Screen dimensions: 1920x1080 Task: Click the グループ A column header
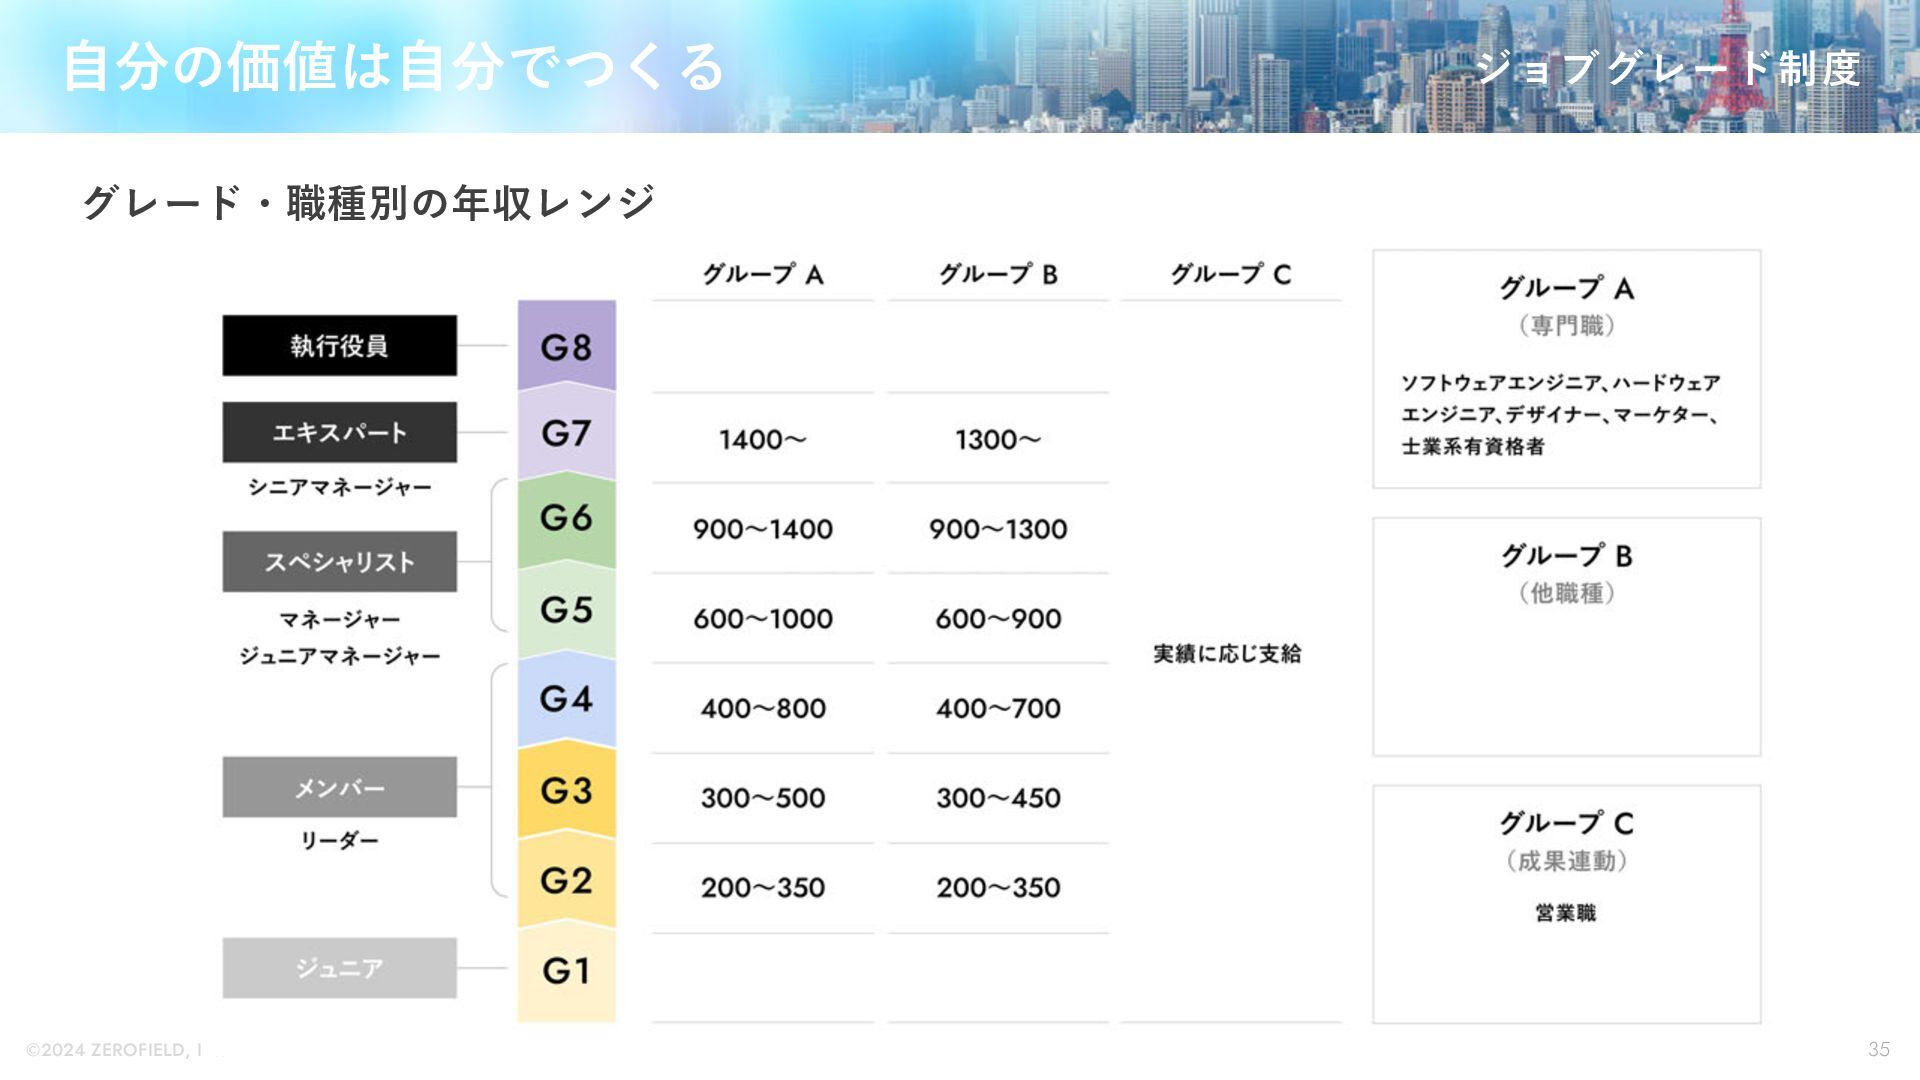coord(762,274)
